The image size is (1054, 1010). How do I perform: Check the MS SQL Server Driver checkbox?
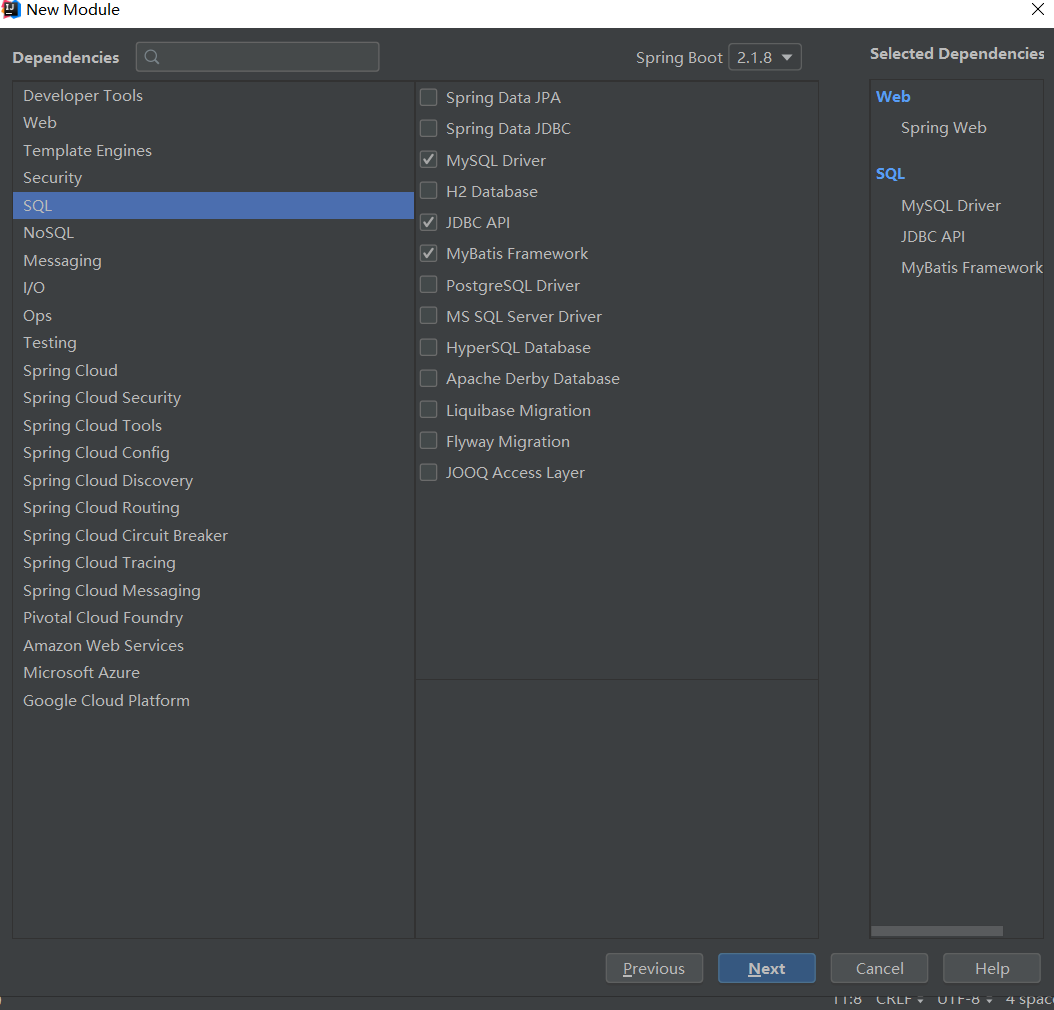click(x=428, y=316)
